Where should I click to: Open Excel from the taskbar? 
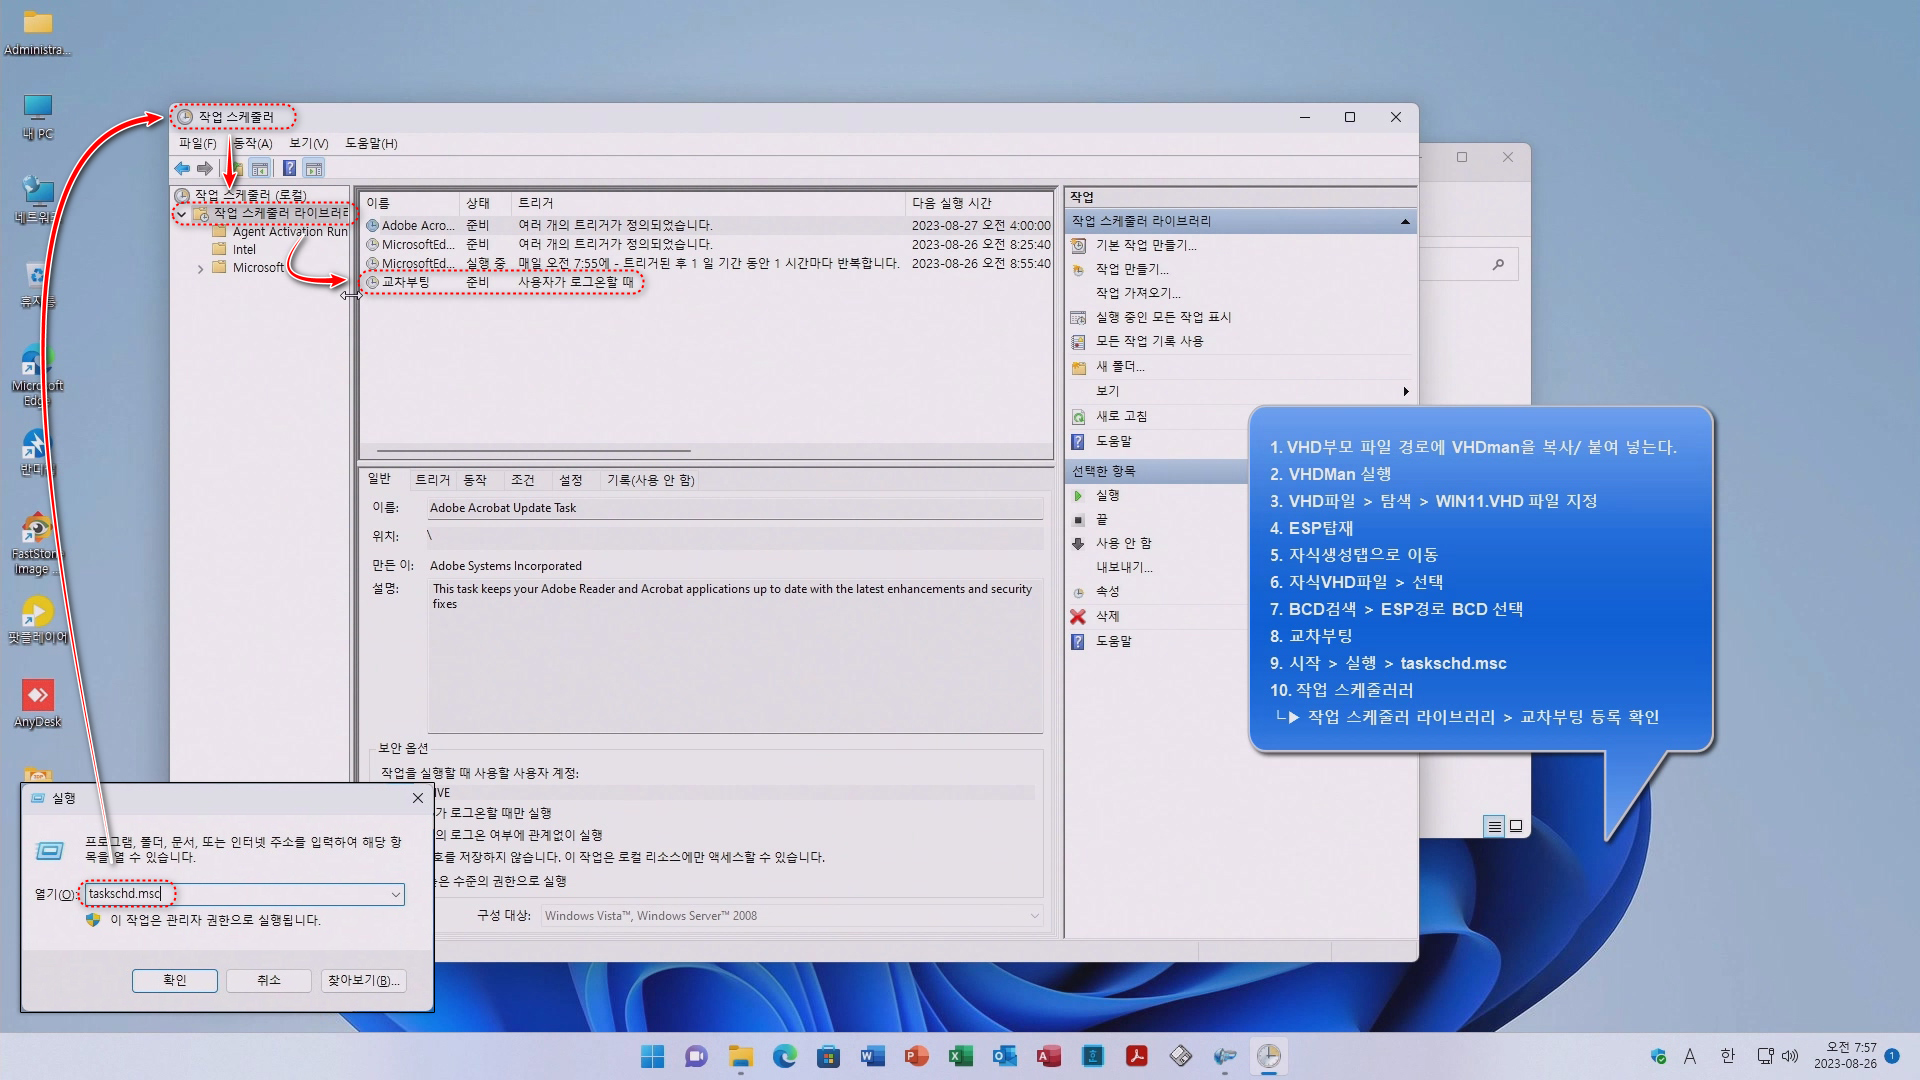[x=961, y=1057]
